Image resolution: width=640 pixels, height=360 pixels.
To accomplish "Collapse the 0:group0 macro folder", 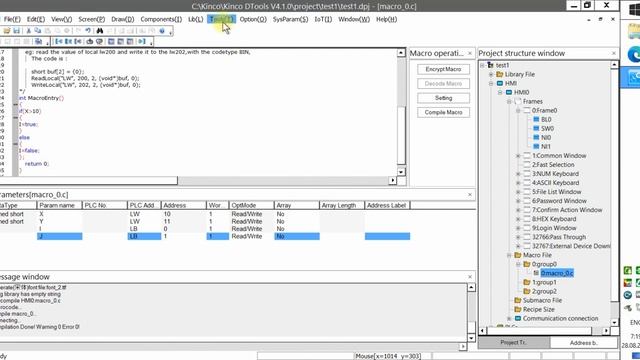I will point(518,264).
